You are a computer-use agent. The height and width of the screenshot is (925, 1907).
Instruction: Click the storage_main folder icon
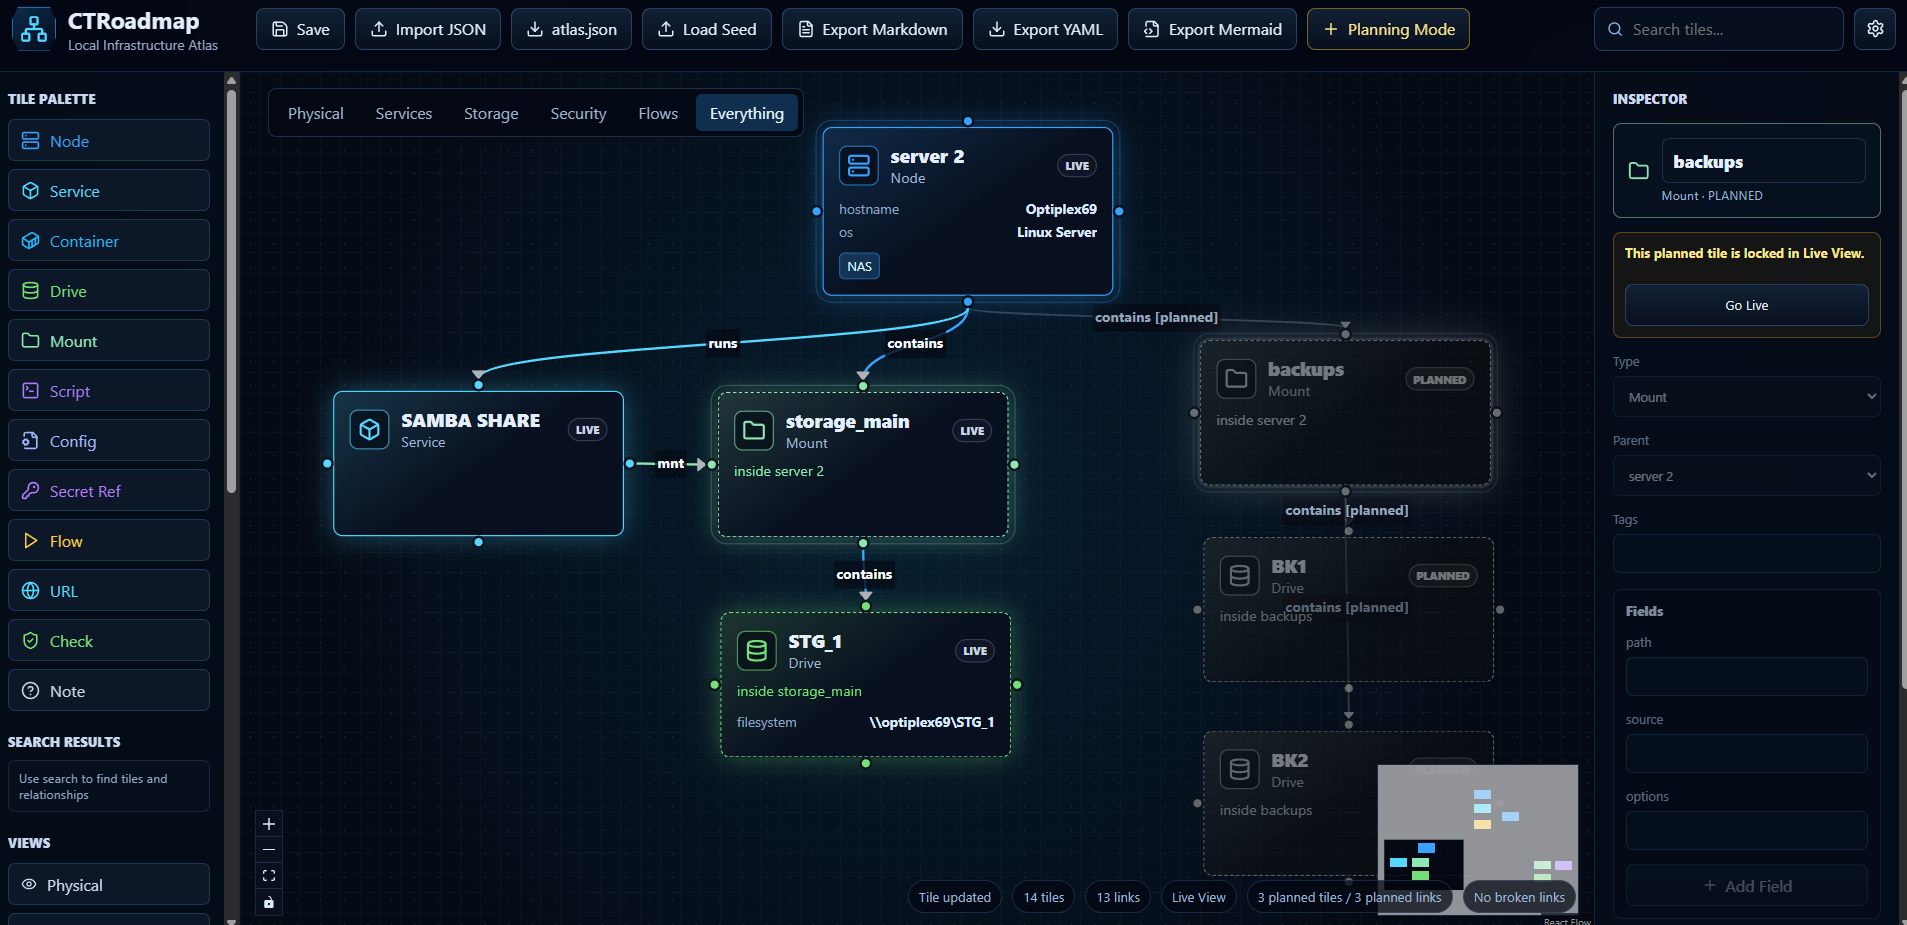(754, 431)
